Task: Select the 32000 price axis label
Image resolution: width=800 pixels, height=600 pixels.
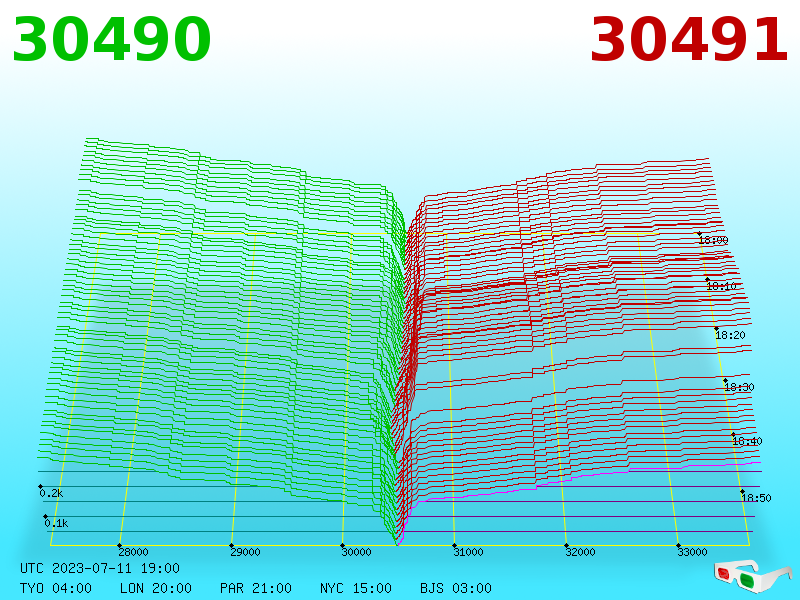Action: tap(580, 552)
